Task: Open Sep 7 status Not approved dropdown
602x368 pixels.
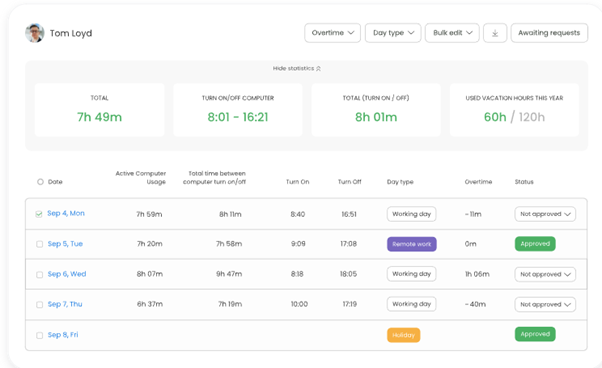Action: click(545, 304)
